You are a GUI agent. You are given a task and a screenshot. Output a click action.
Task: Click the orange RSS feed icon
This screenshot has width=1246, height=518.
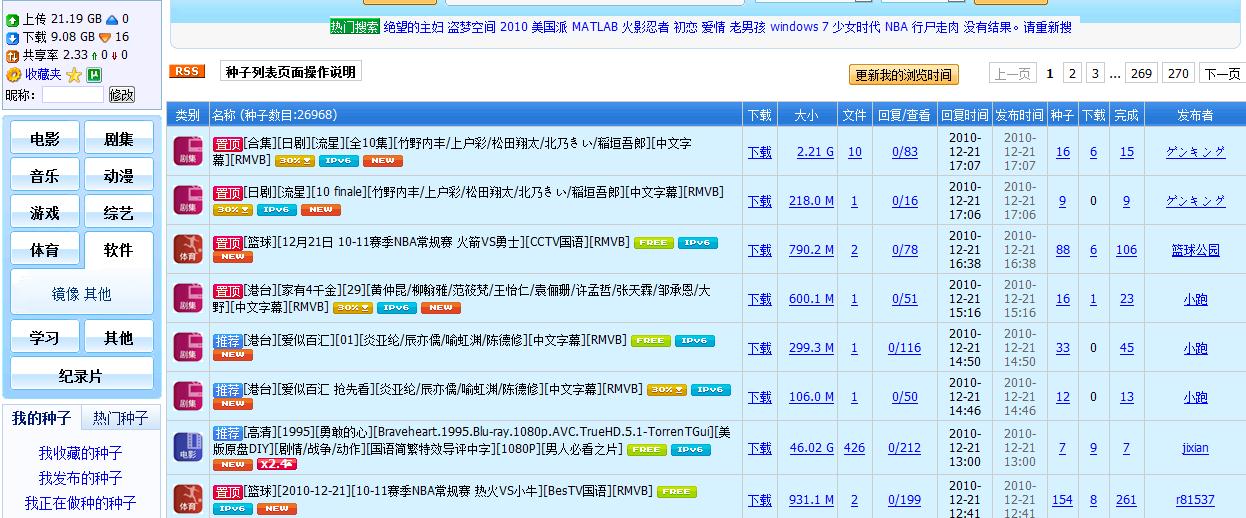187,71
